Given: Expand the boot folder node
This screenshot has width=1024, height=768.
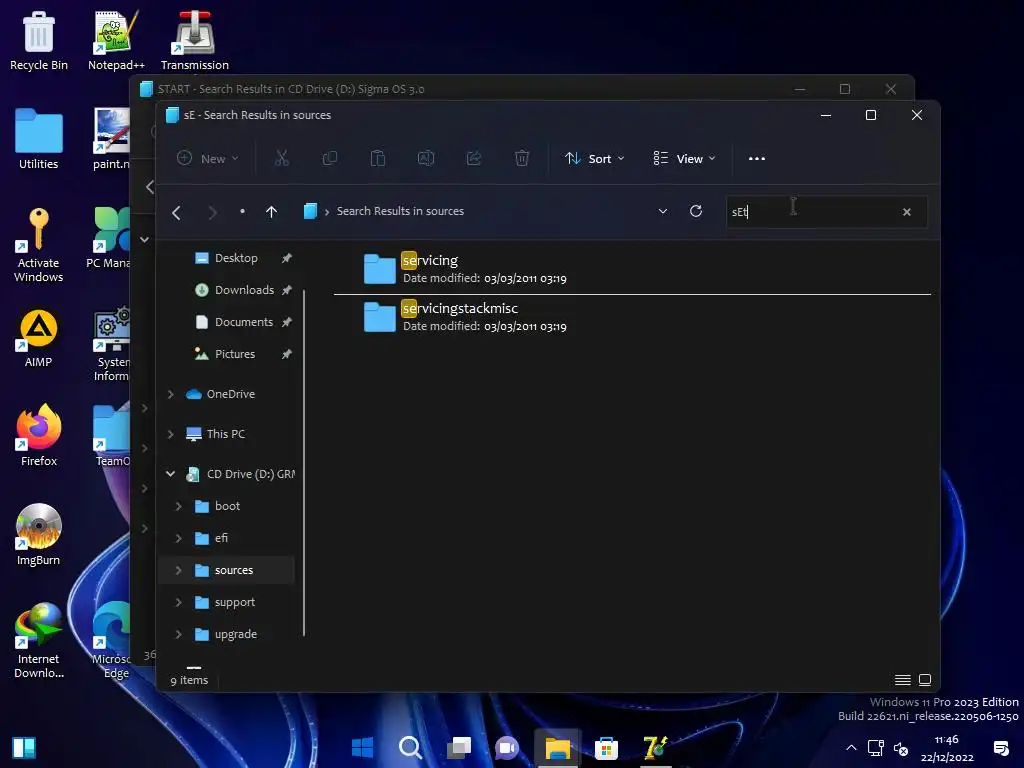Looking at the screenshot, I should coord(178,506).
